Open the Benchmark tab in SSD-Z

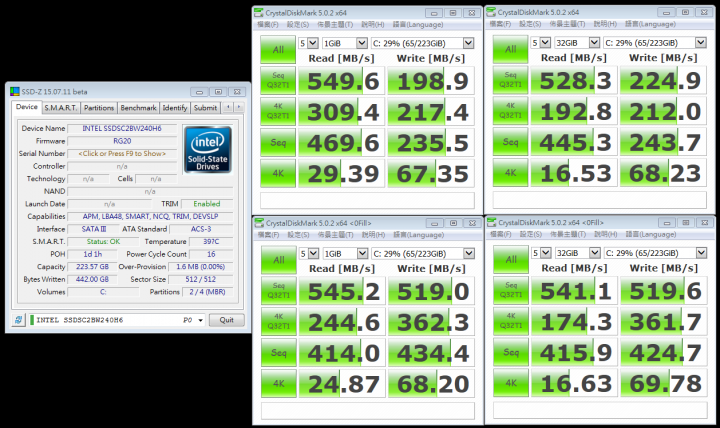[x=138, y=107]
